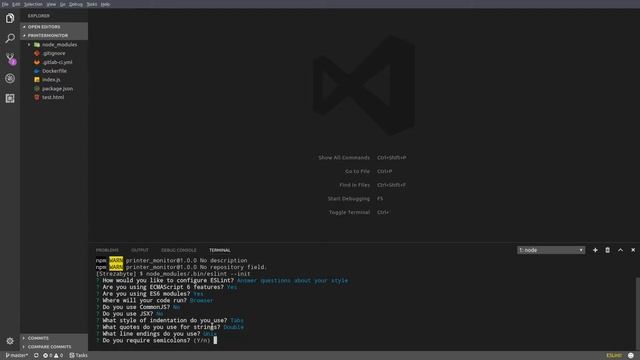Open test.html in the explorer

coord(54,97)
